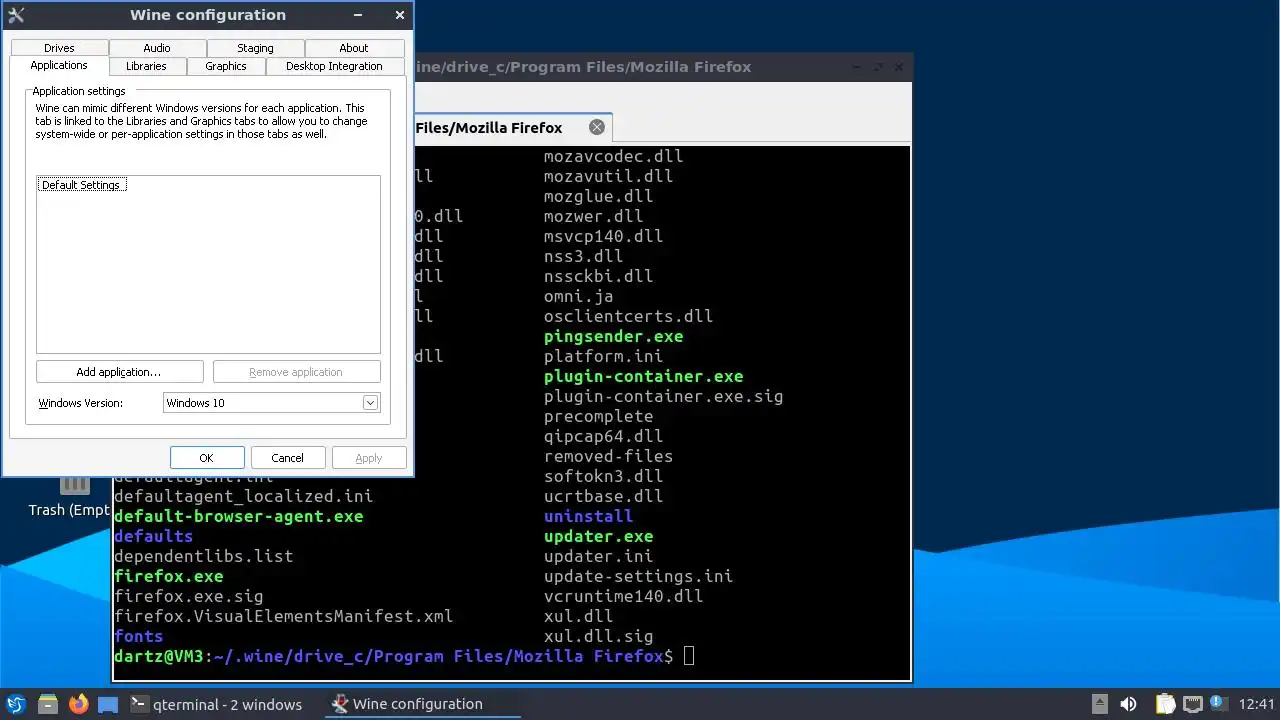1280x720 pixels.
Task: Click the Remove application button
Action: click(296, 372)
